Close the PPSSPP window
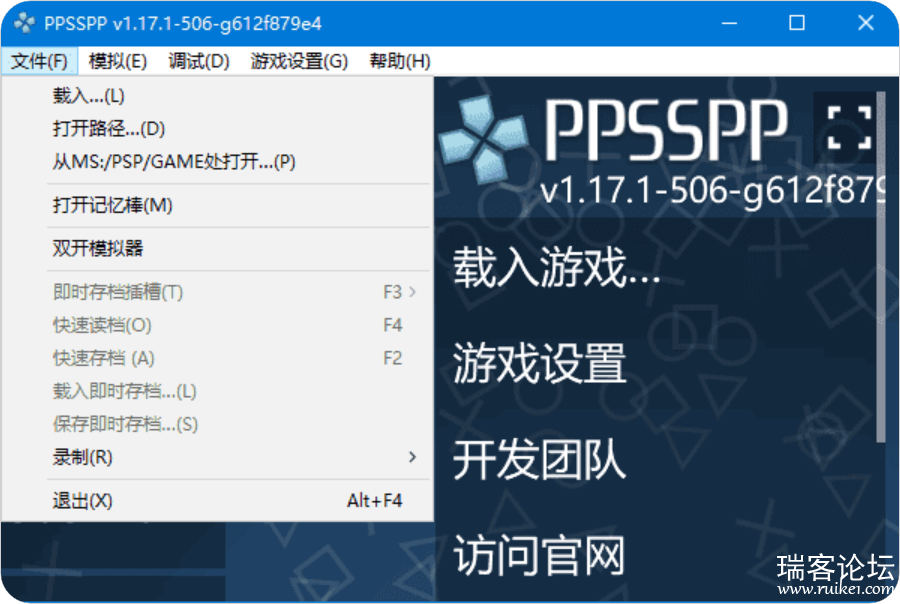This screenshot has width=900, height=604. coord(865,24)
